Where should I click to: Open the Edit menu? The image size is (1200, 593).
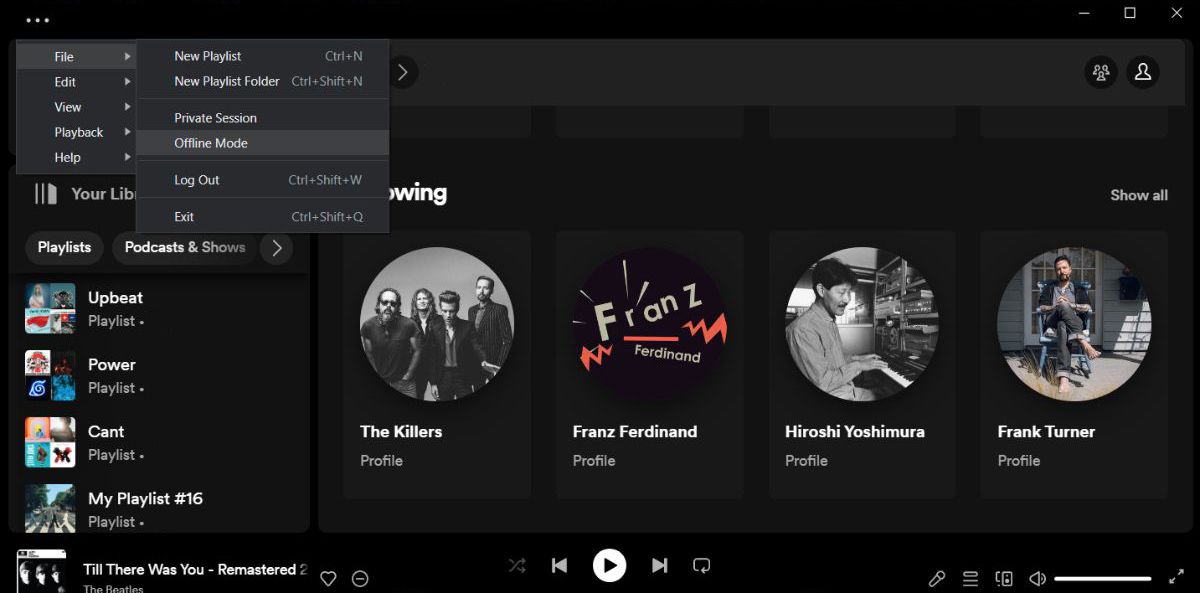coord(76,82)
